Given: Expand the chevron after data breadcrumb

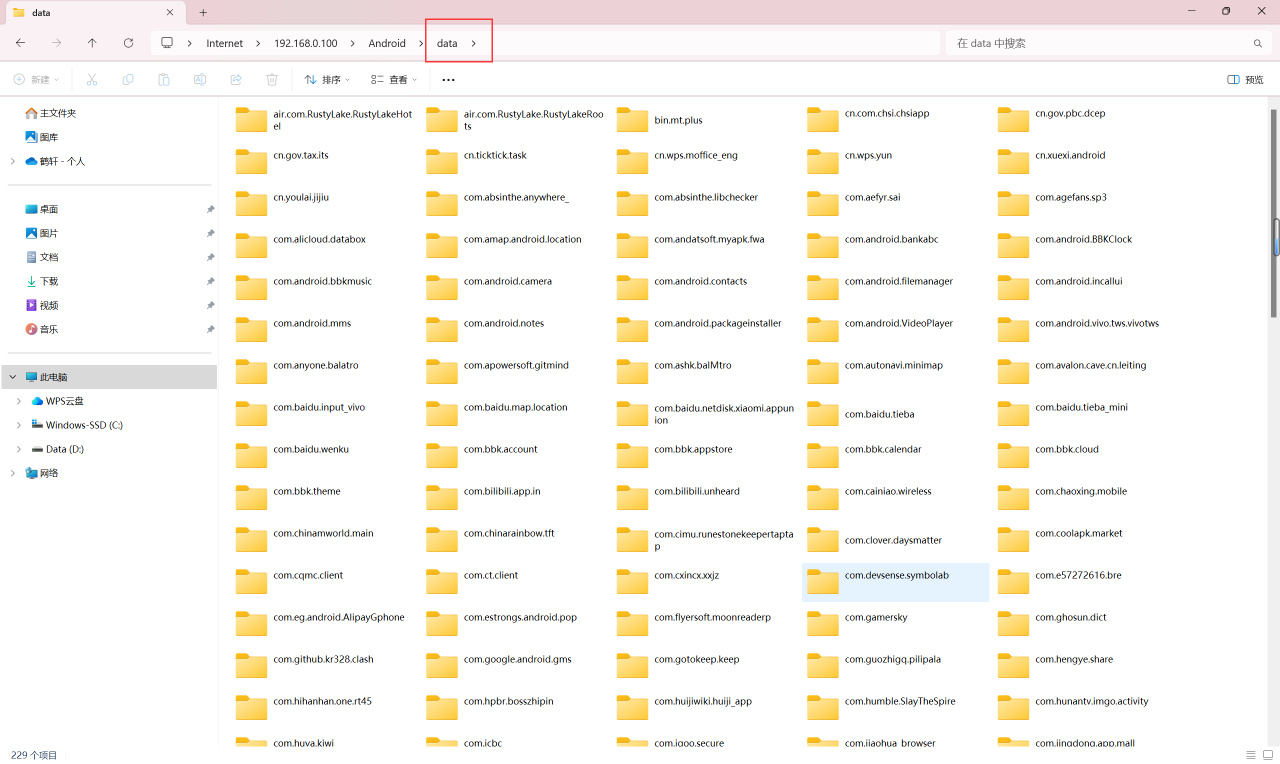Looking at the screenshot, I should click(474, 43).
